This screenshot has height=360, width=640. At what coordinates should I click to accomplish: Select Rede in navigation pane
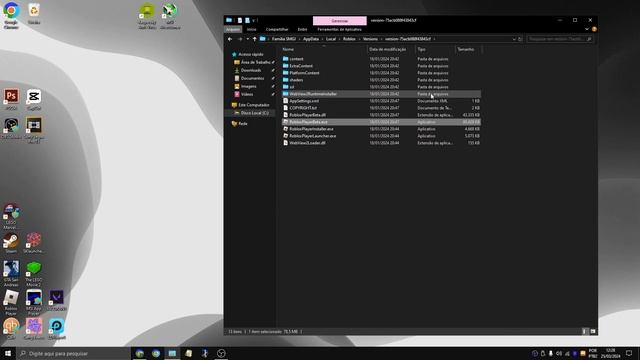pyautogui.click(x=240, y=124)
